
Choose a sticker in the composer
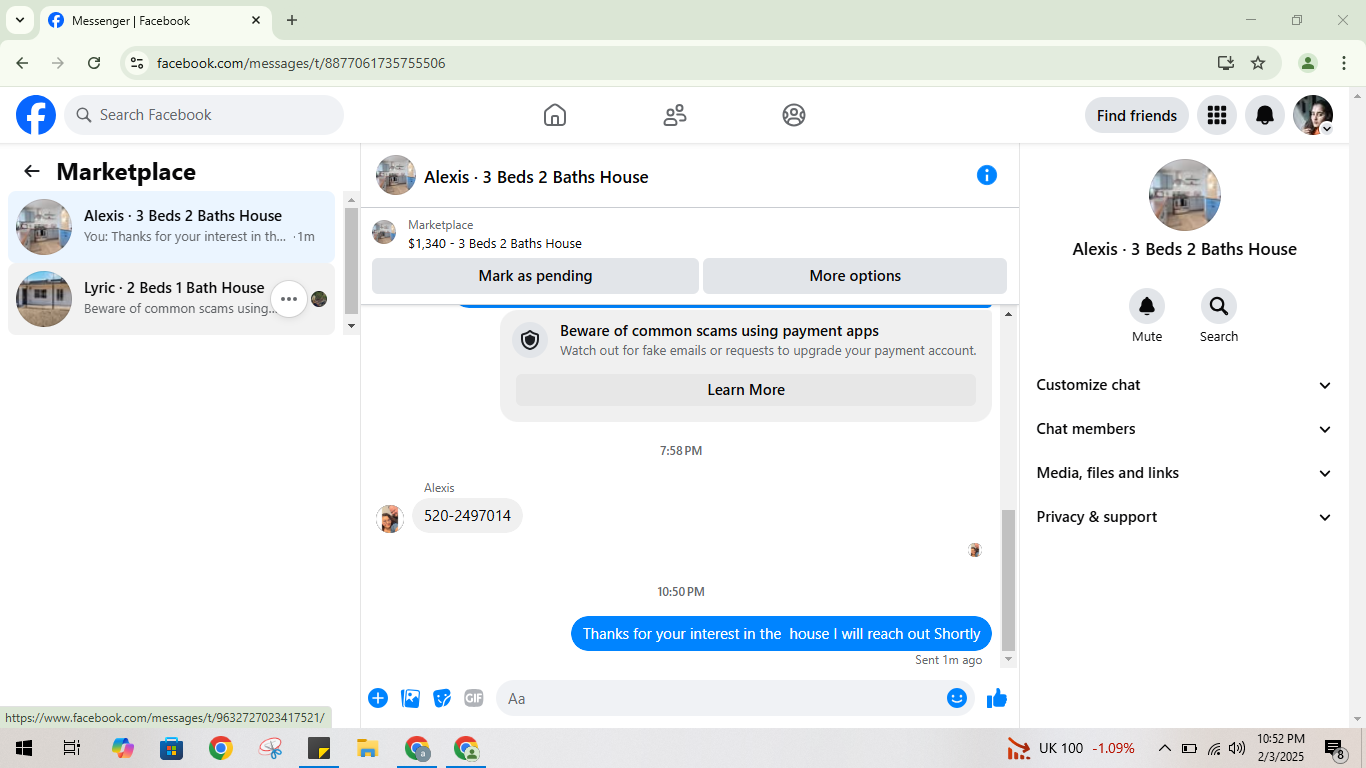442,698
